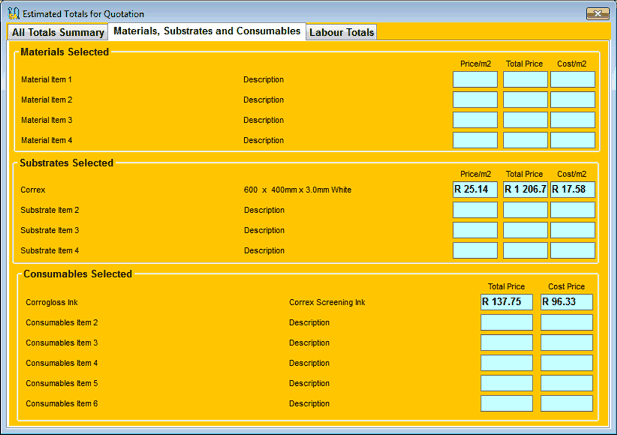Click Correx Cost/m2 field showing R 17.58
The height and width of the screenshot is (435, 617).
572,189
